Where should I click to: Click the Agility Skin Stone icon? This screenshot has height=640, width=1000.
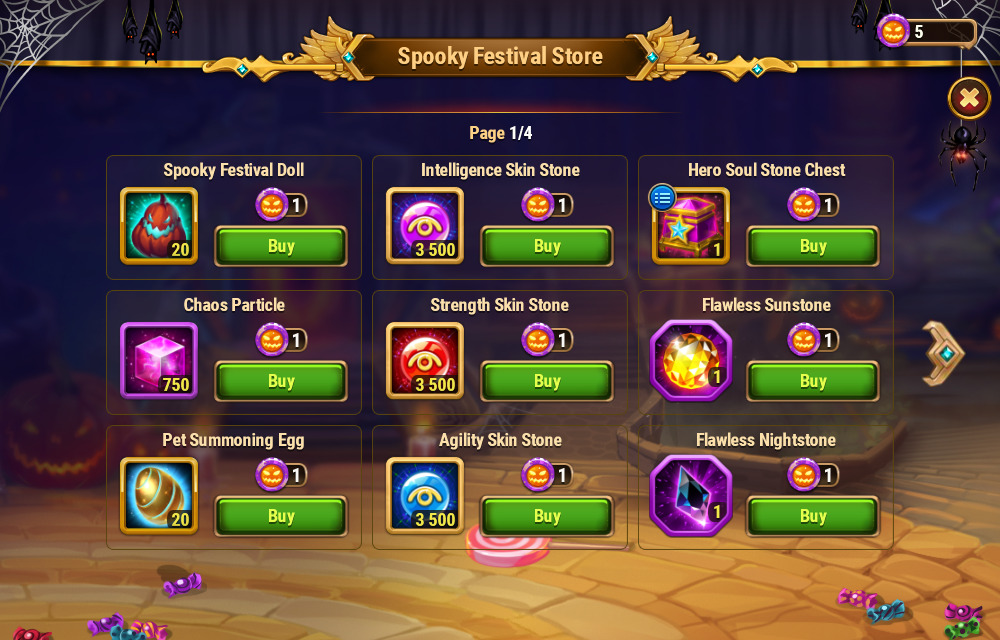click(x=425, y=496)
